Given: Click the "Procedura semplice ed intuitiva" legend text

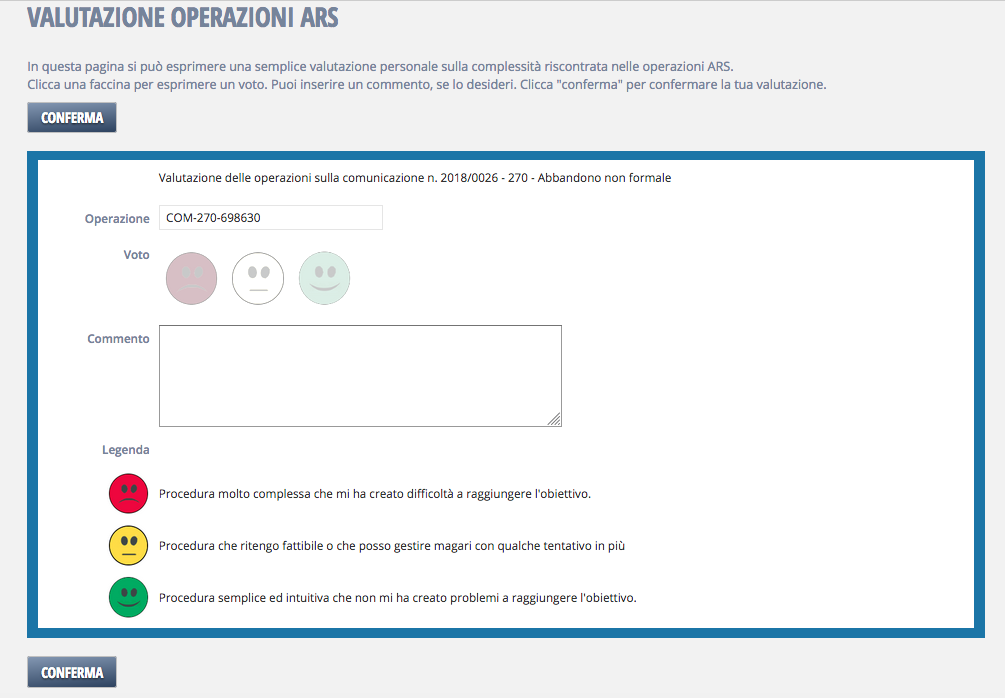Looking at the screenshot, I should pyautogui.click(x=397, y=598).
